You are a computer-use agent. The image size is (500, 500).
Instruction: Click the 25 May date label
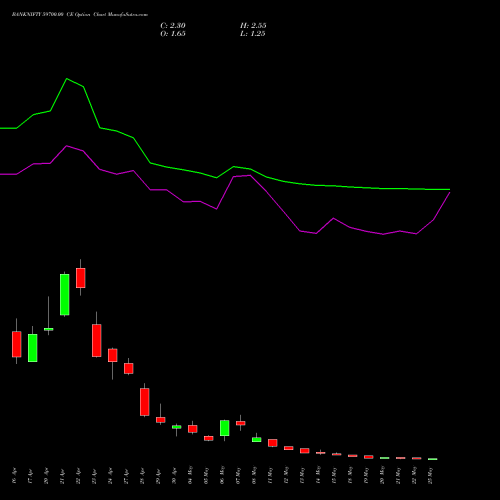coord(430,475)
